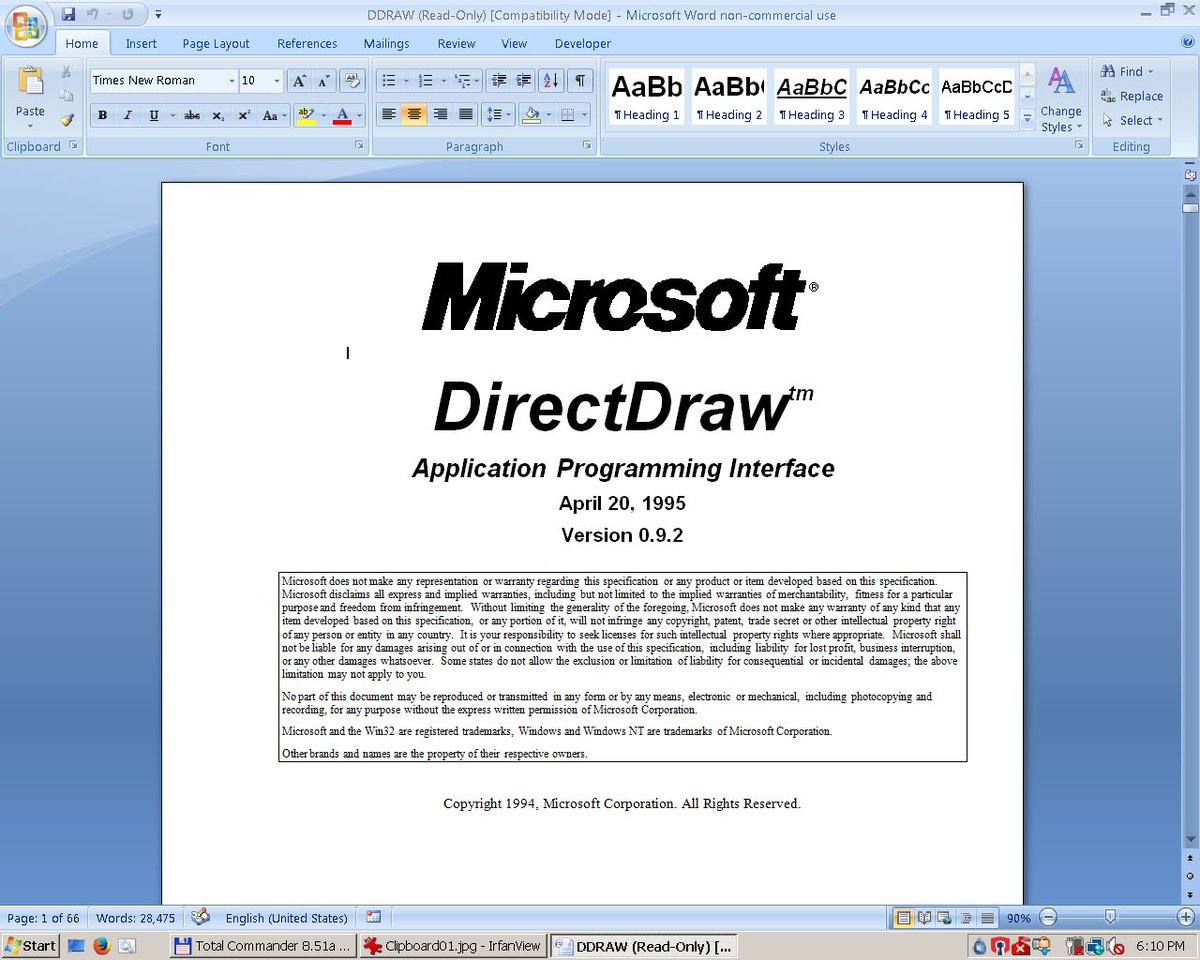
Task: Click the Copy icon in Clipboard group
Action: tap(66, 96)
